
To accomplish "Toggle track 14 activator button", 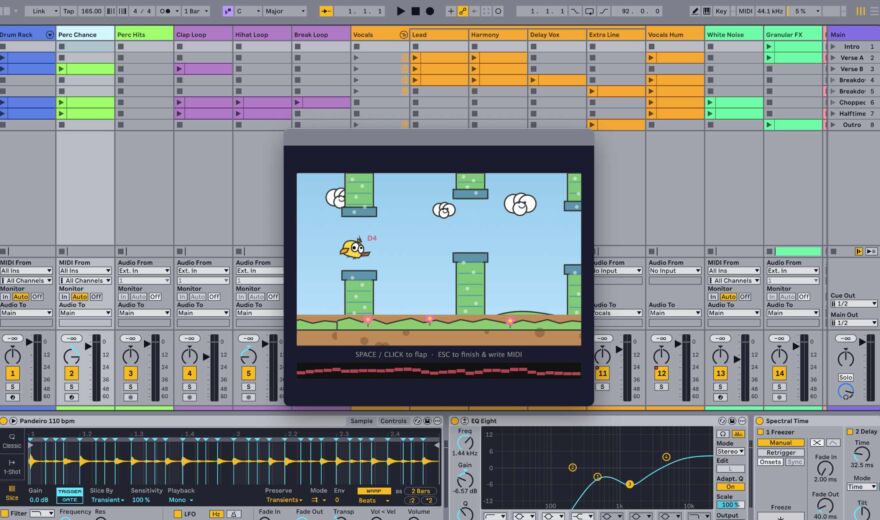I will (779, 373).
